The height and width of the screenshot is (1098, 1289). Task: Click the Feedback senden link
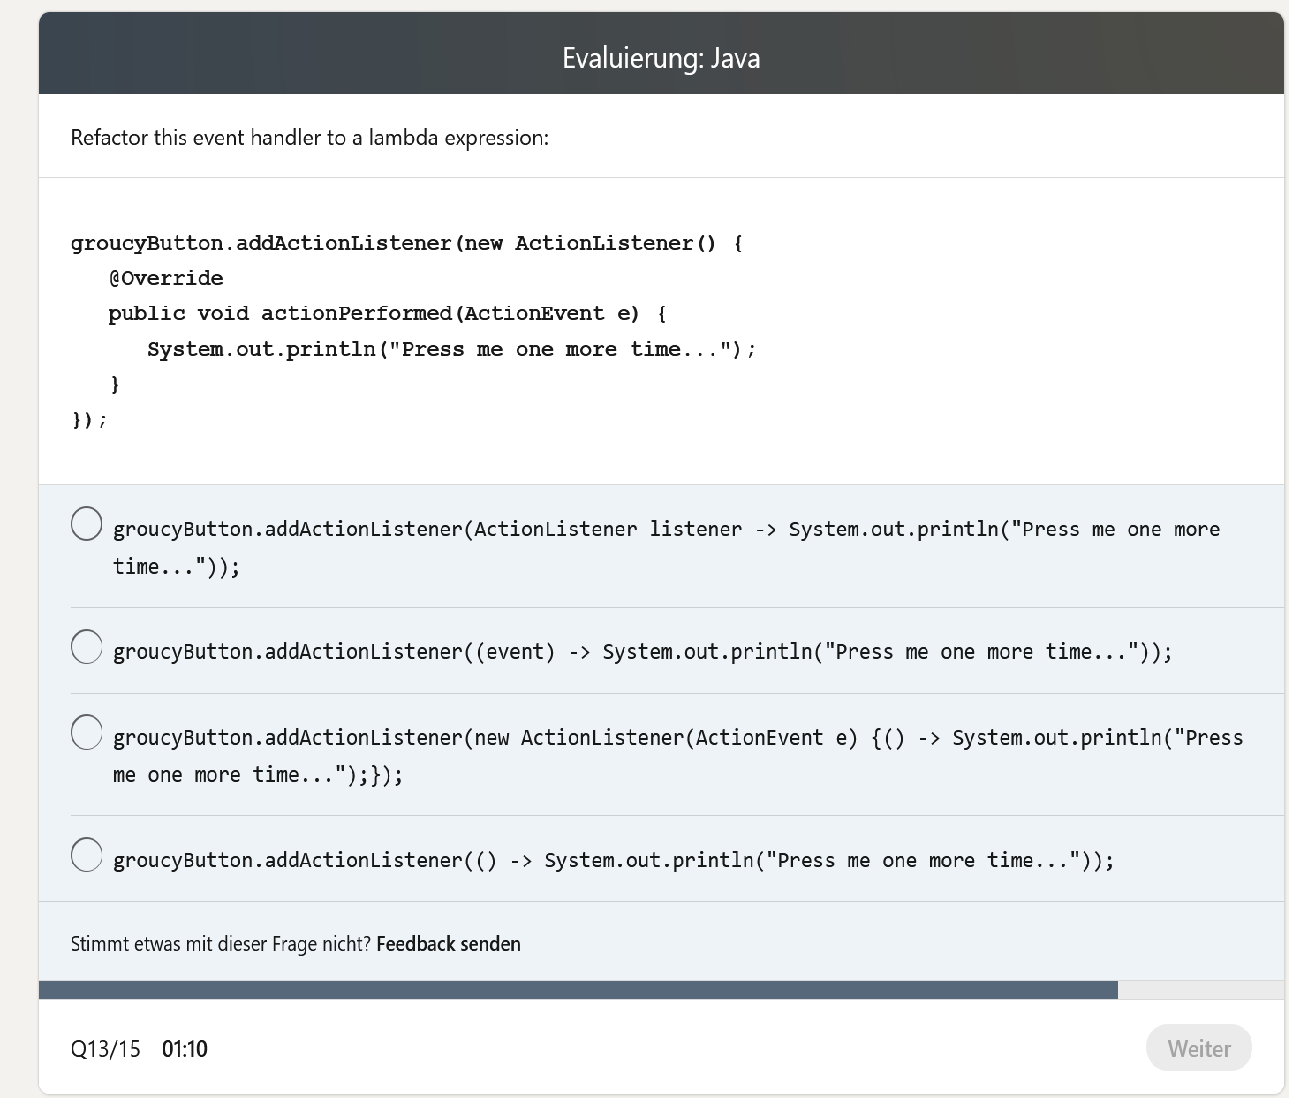pos(448,943)
